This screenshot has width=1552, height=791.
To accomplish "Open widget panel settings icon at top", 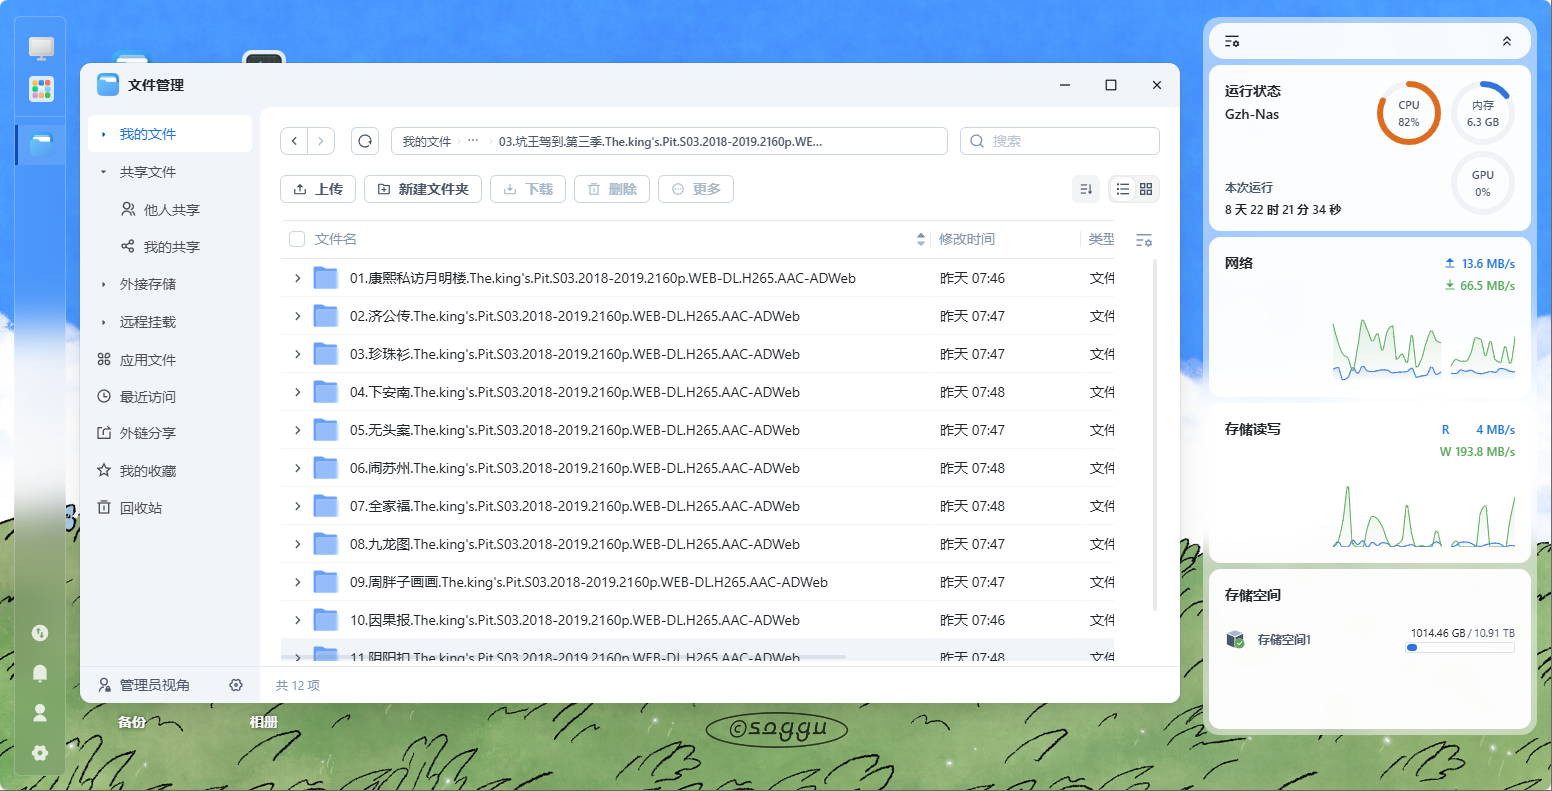I will [1232, 42].
